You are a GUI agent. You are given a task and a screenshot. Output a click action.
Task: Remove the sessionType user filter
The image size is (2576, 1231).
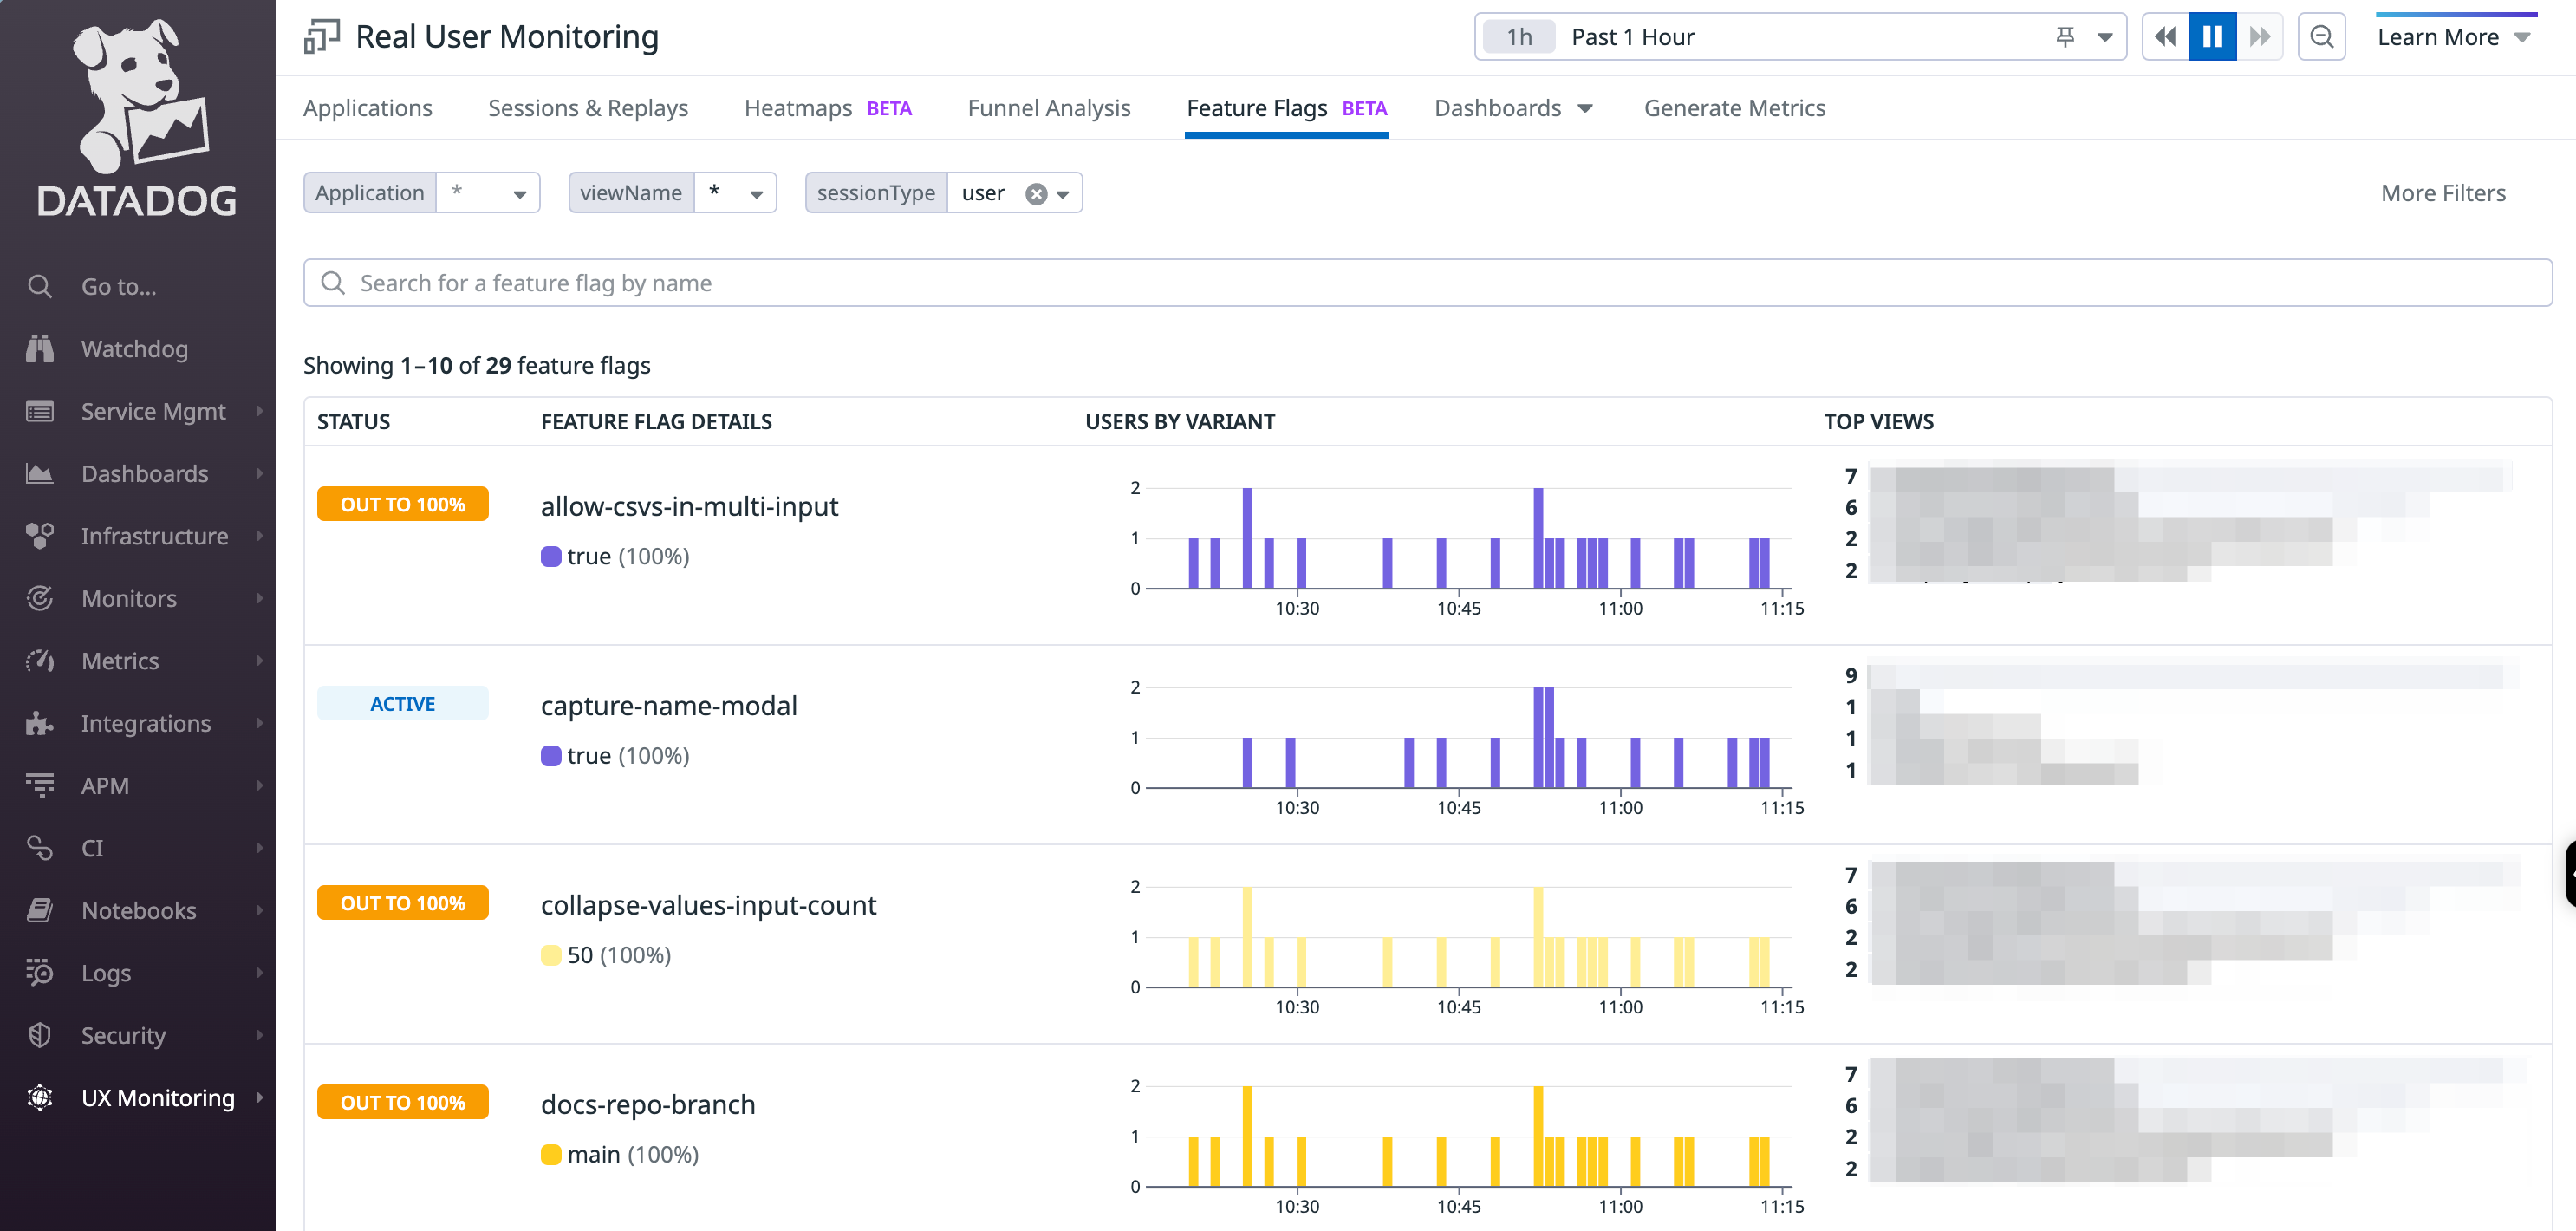click(1037, 192)
